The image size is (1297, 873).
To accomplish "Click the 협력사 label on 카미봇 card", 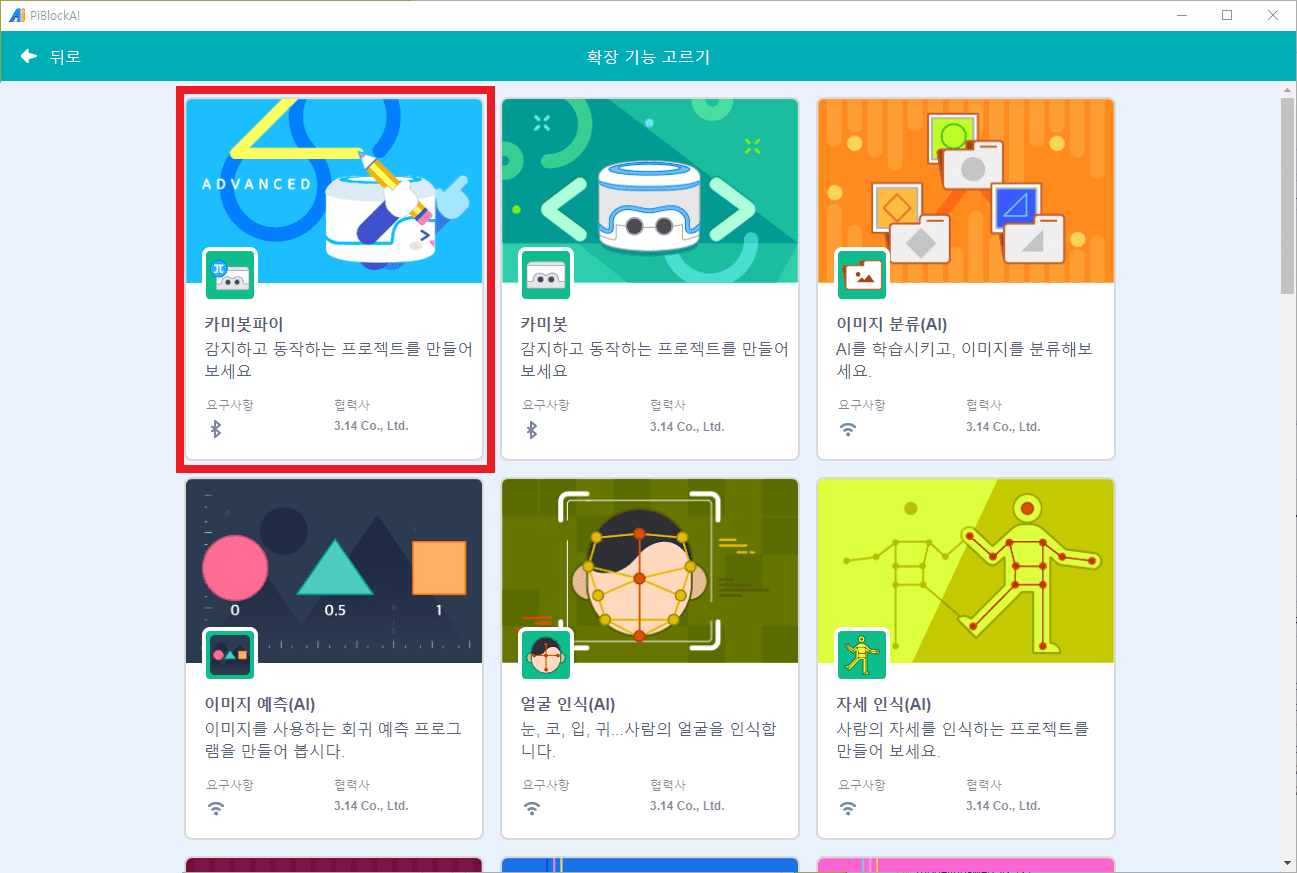I will (668, 405).
